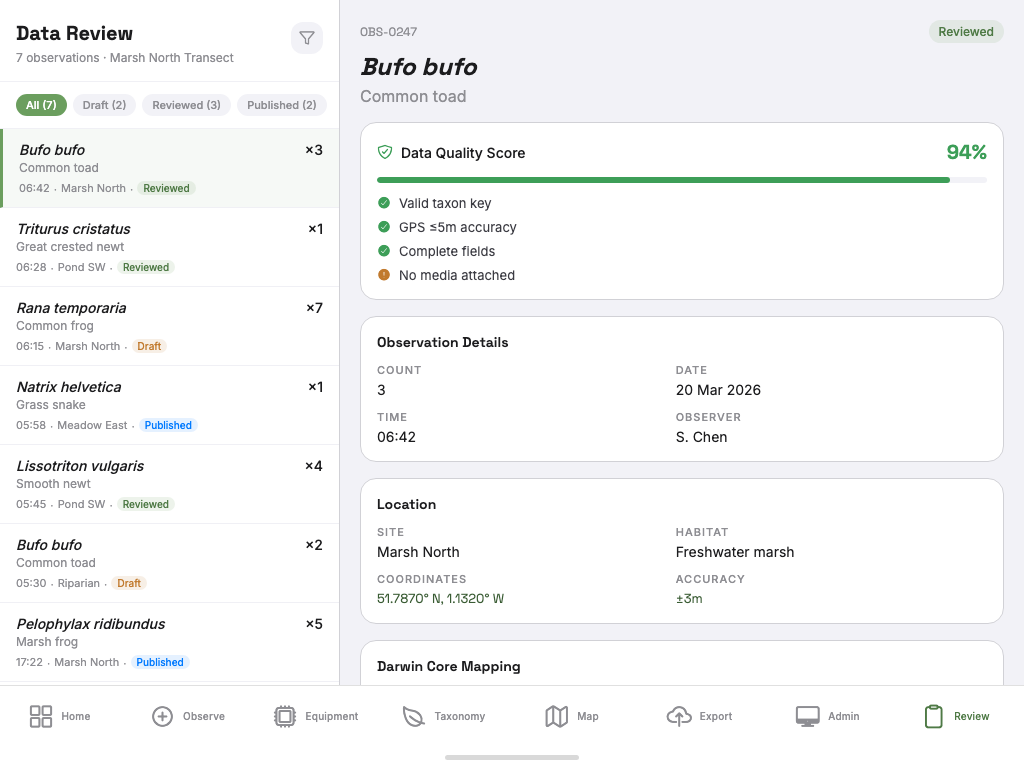Click the Data Quality Score progress bar
1024x768 pixels.
681,180
